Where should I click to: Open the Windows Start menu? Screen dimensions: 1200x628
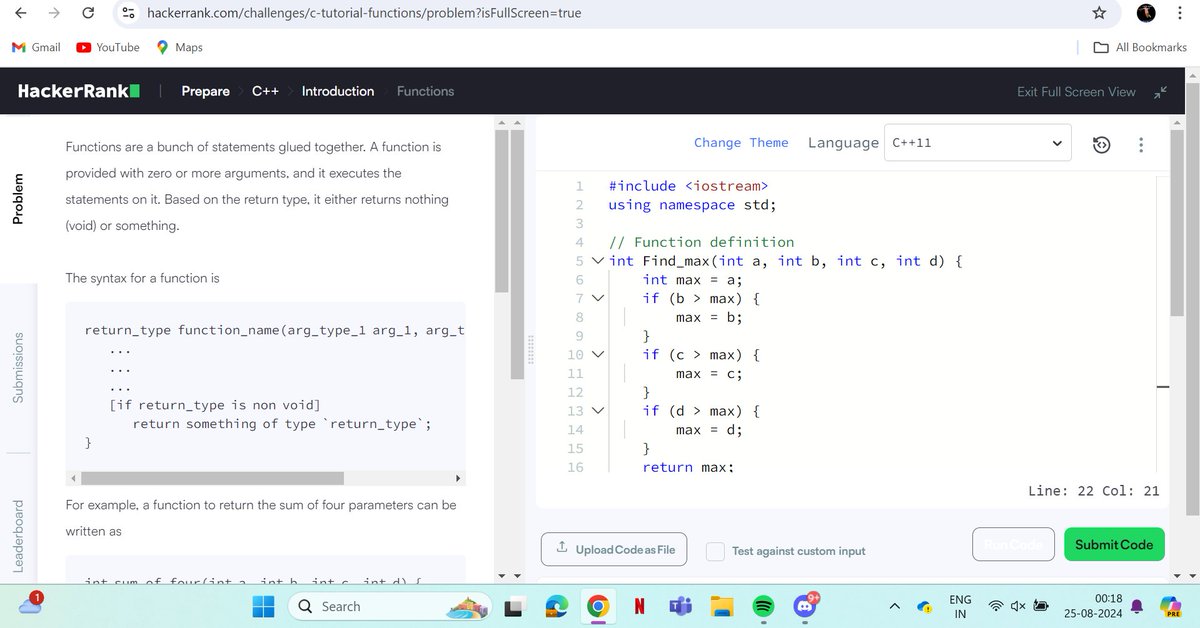(263, 606)
